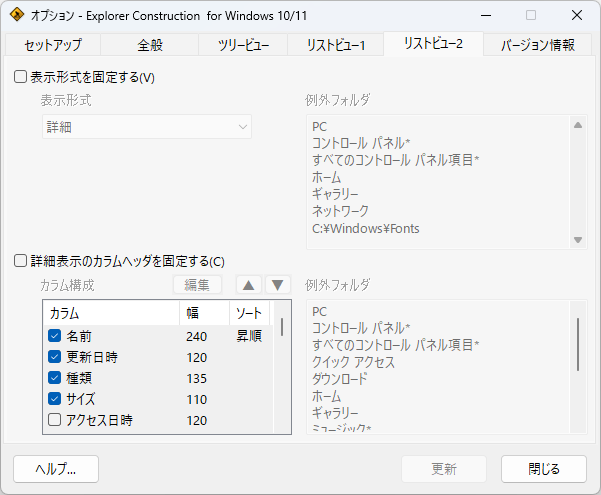Click the ヘルプ button
601x495 pixels.
pos(56,469)
